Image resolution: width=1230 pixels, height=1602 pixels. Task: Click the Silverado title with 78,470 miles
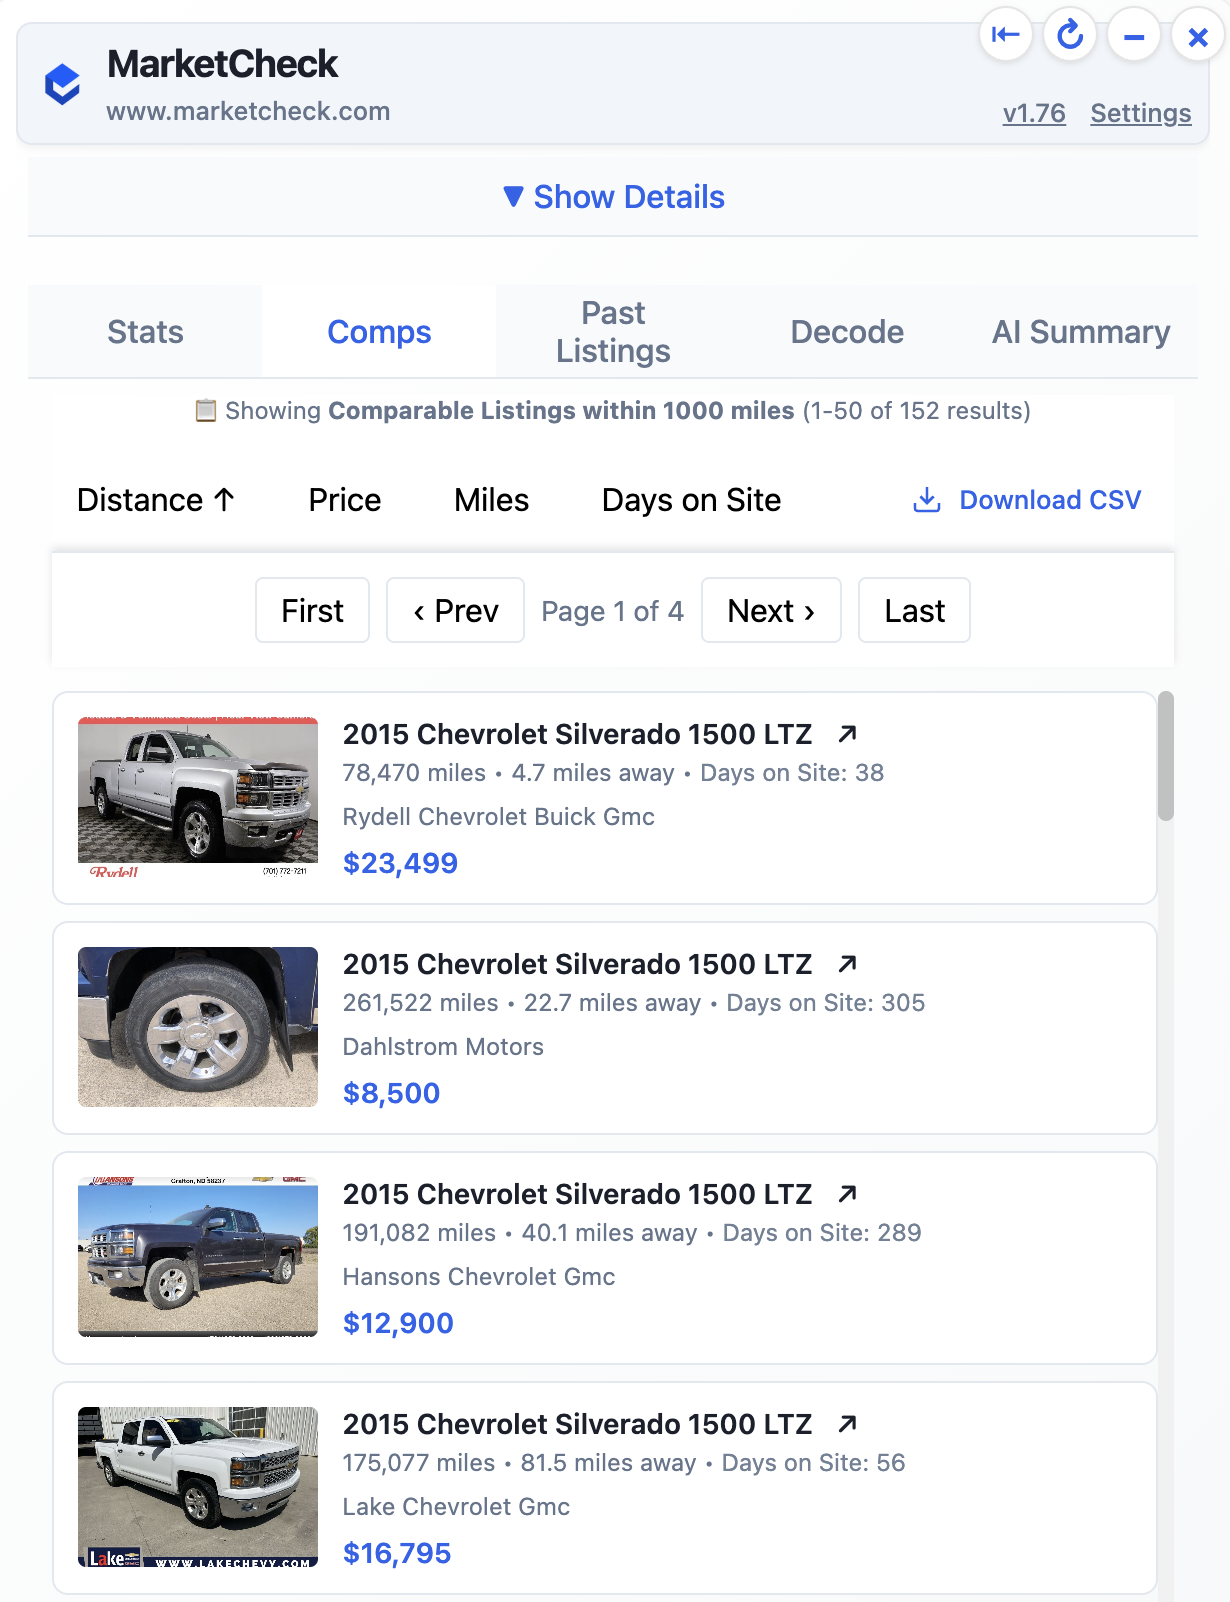coord(577,734)
